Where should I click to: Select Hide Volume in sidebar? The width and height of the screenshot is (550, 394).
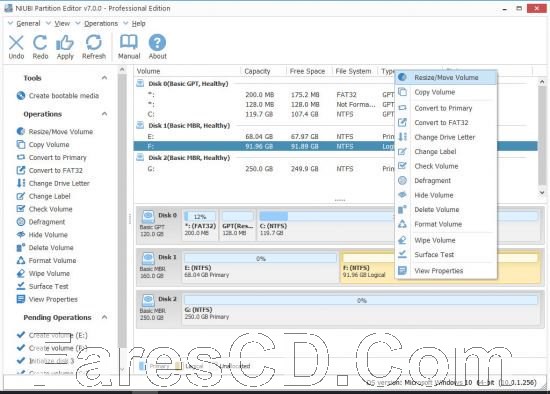pos(42,235)
